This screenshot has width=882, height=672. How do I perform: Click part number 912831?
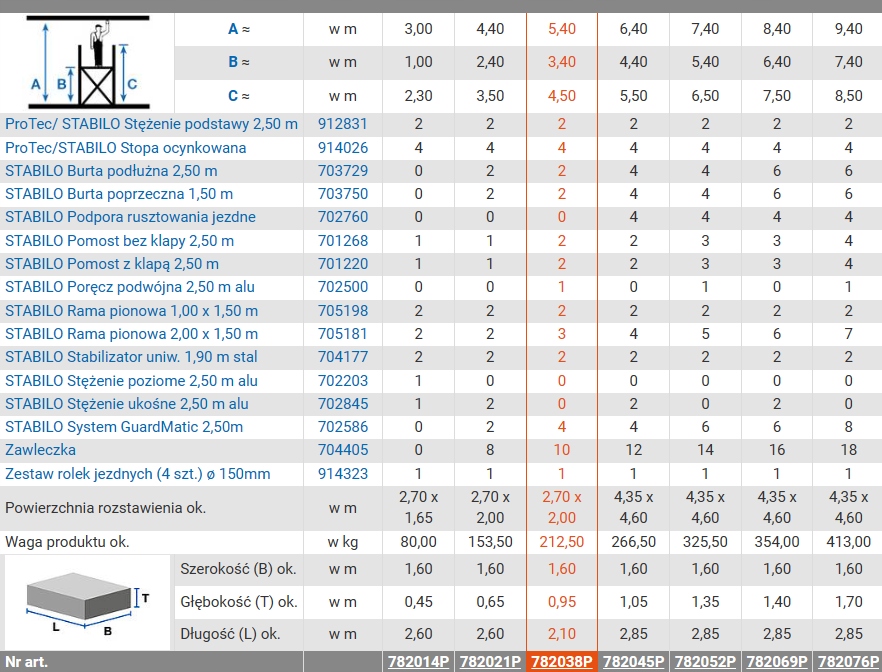coord(343,124)
